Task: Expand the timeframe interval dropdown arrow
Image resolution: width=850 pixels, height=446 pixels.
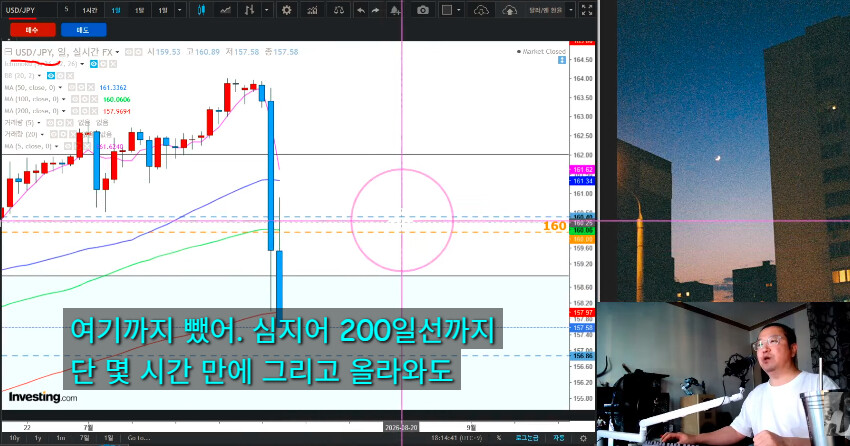Action: 179,10
